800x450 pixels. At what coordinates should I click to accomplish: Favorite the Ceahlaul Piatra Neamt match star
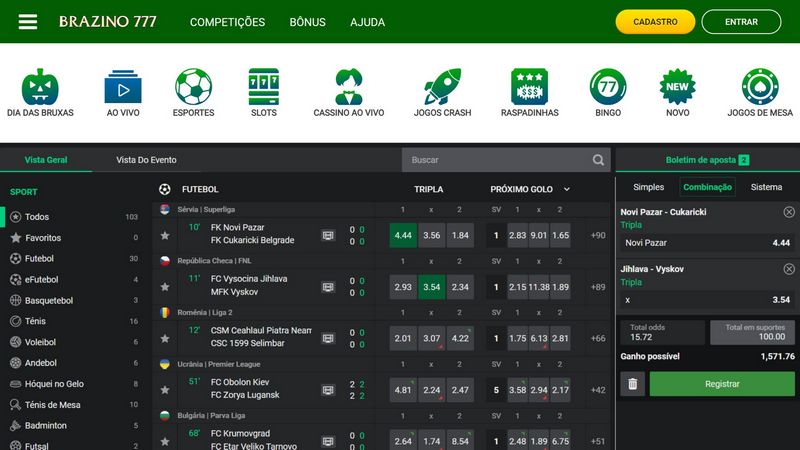(x=165, y=338)
